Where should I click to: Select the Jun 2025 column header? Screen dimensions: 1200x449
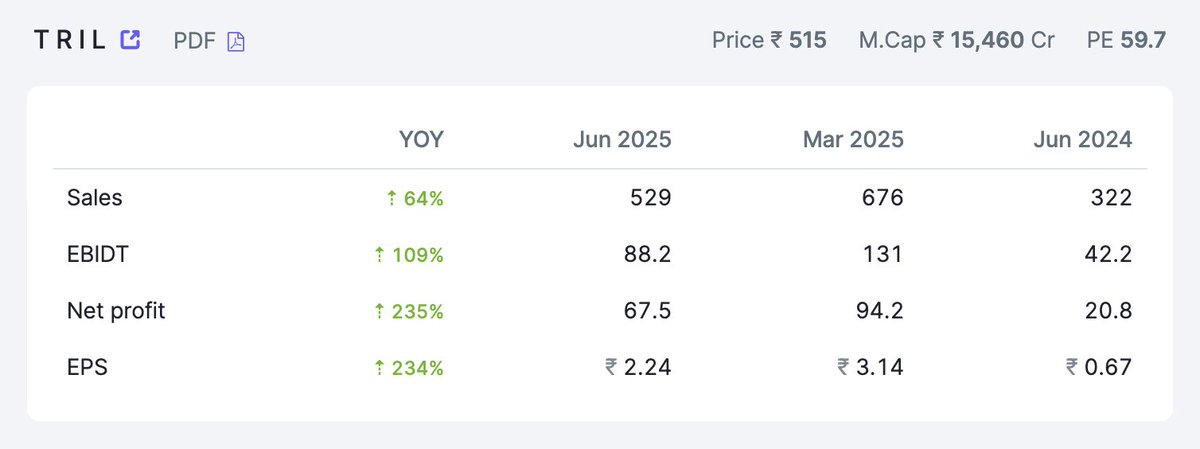(622, 140)
